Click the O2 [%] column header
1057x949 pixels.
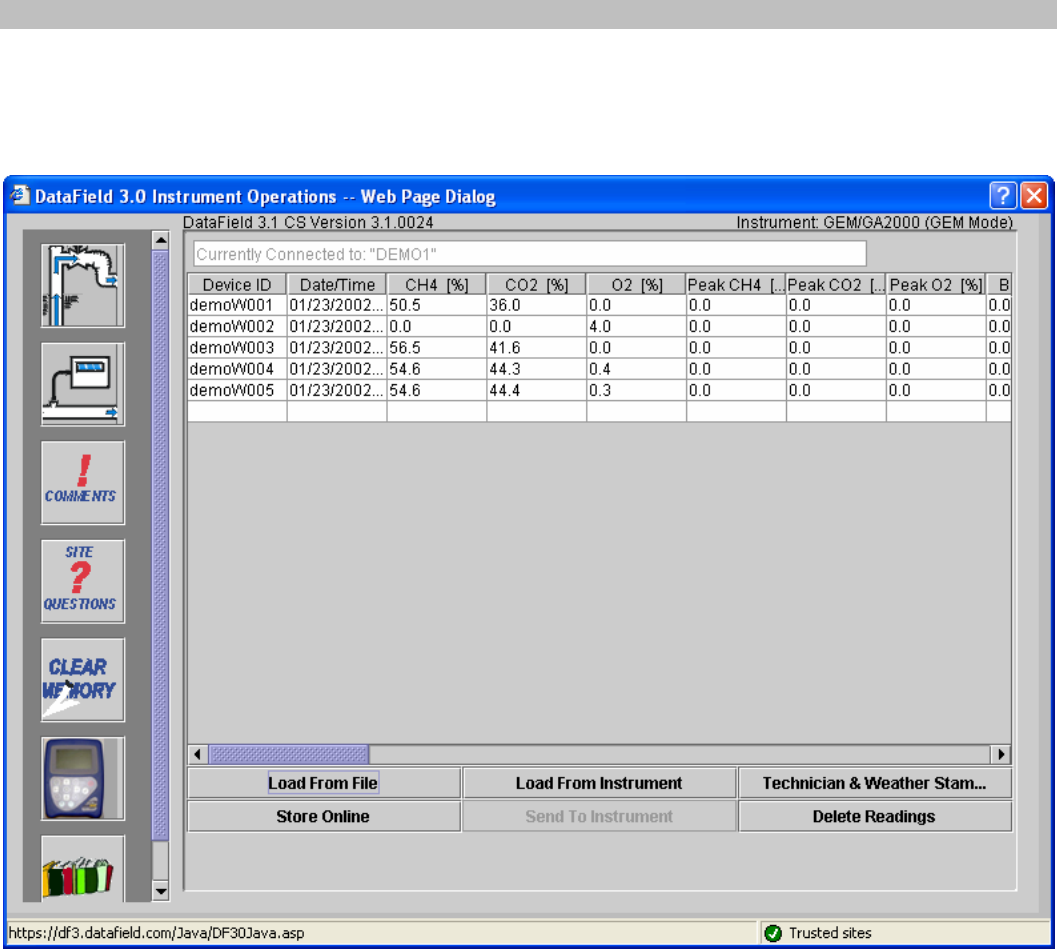point(636,284)
